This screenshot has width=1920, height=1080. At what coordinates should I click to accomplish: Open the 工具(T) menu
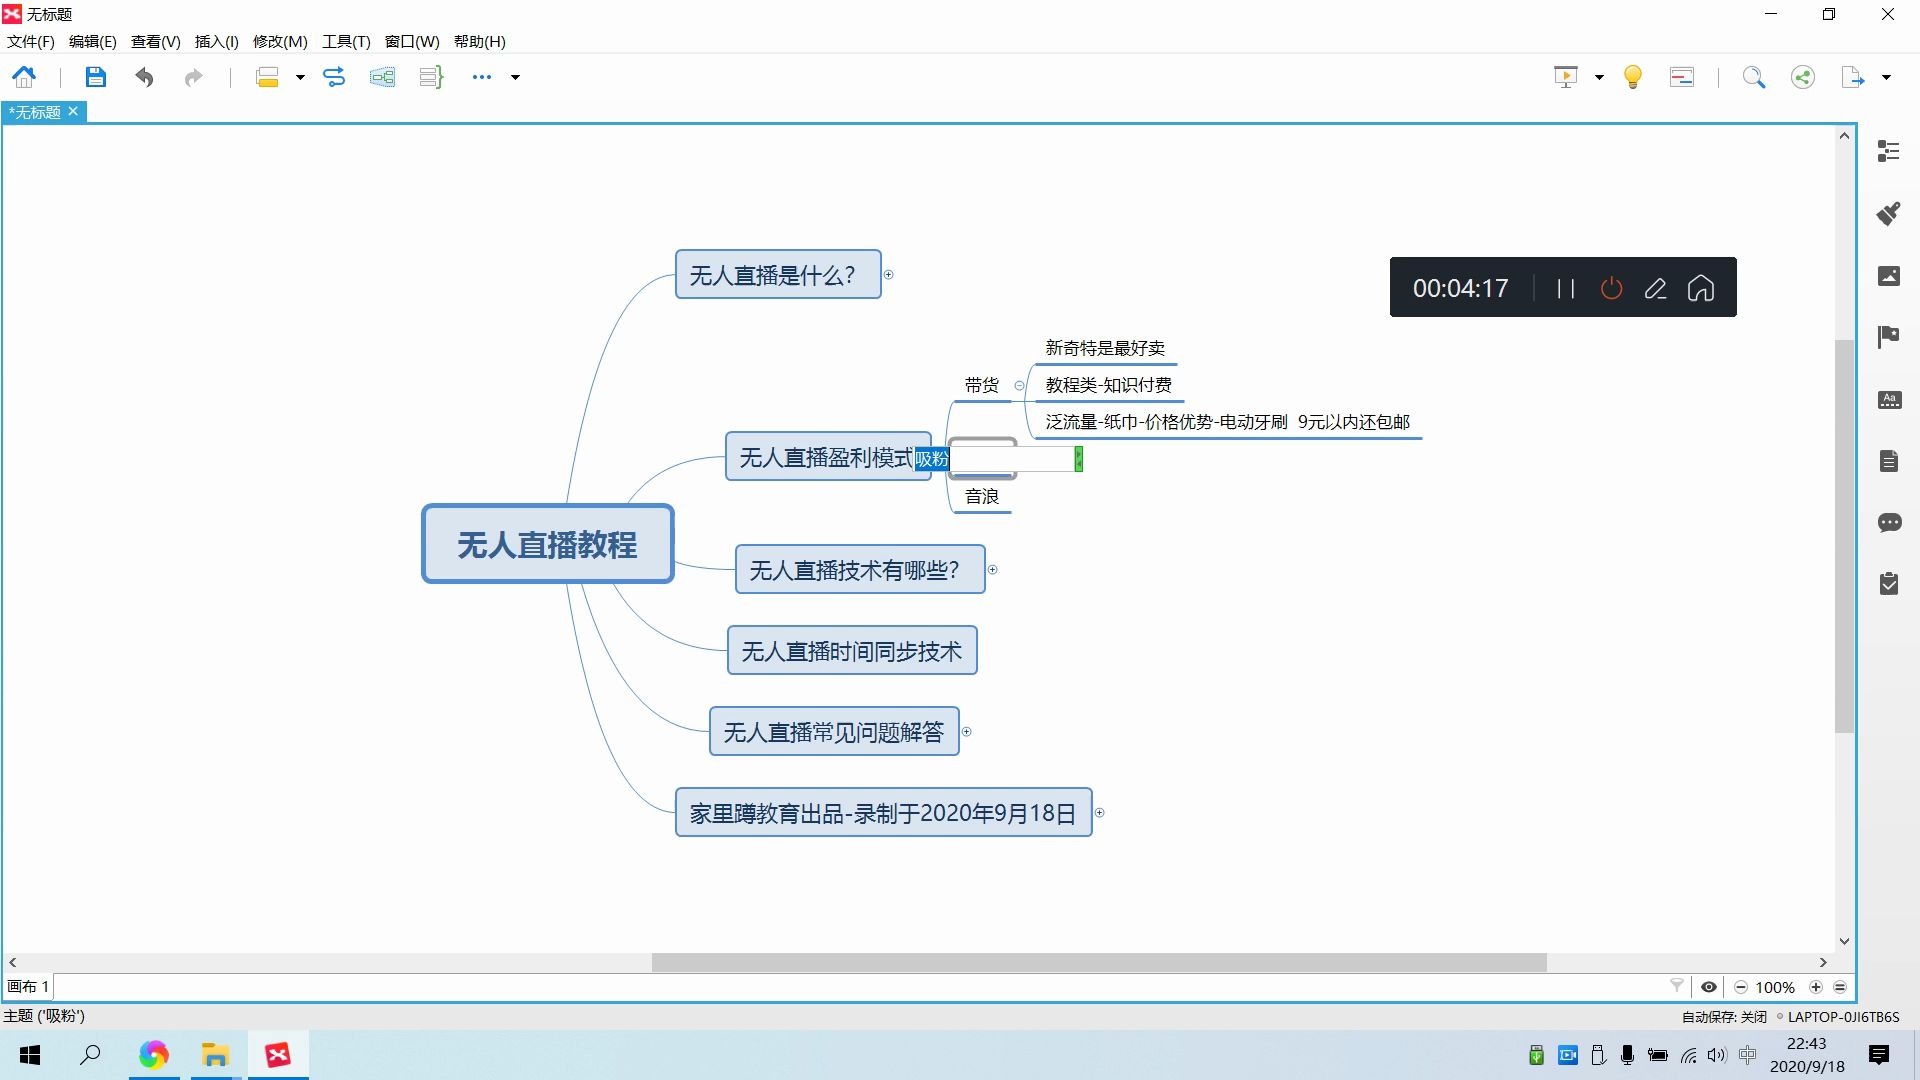tap(346, 41)
